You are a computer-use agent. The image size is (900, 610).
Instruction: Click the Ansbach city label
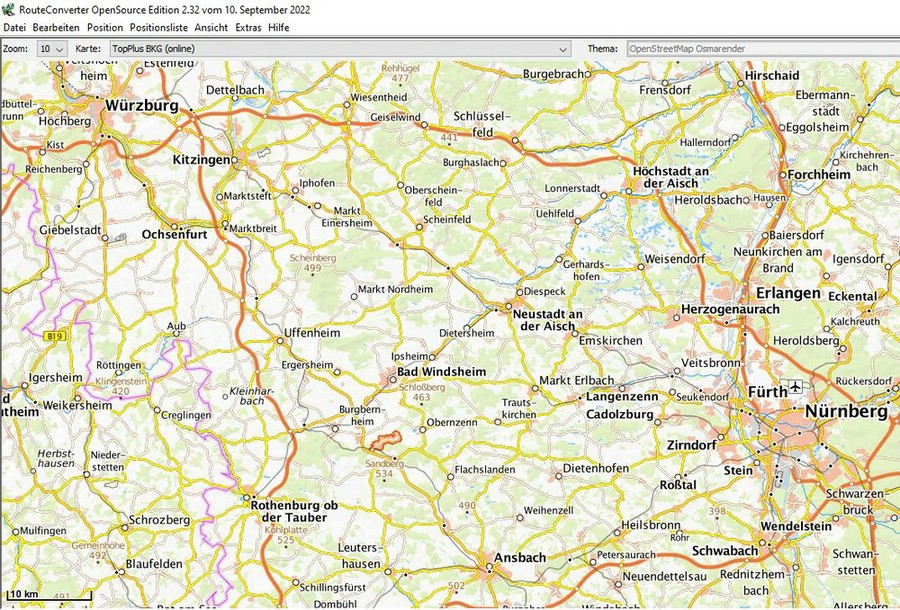pyautogui.click(x=523, y=559)
